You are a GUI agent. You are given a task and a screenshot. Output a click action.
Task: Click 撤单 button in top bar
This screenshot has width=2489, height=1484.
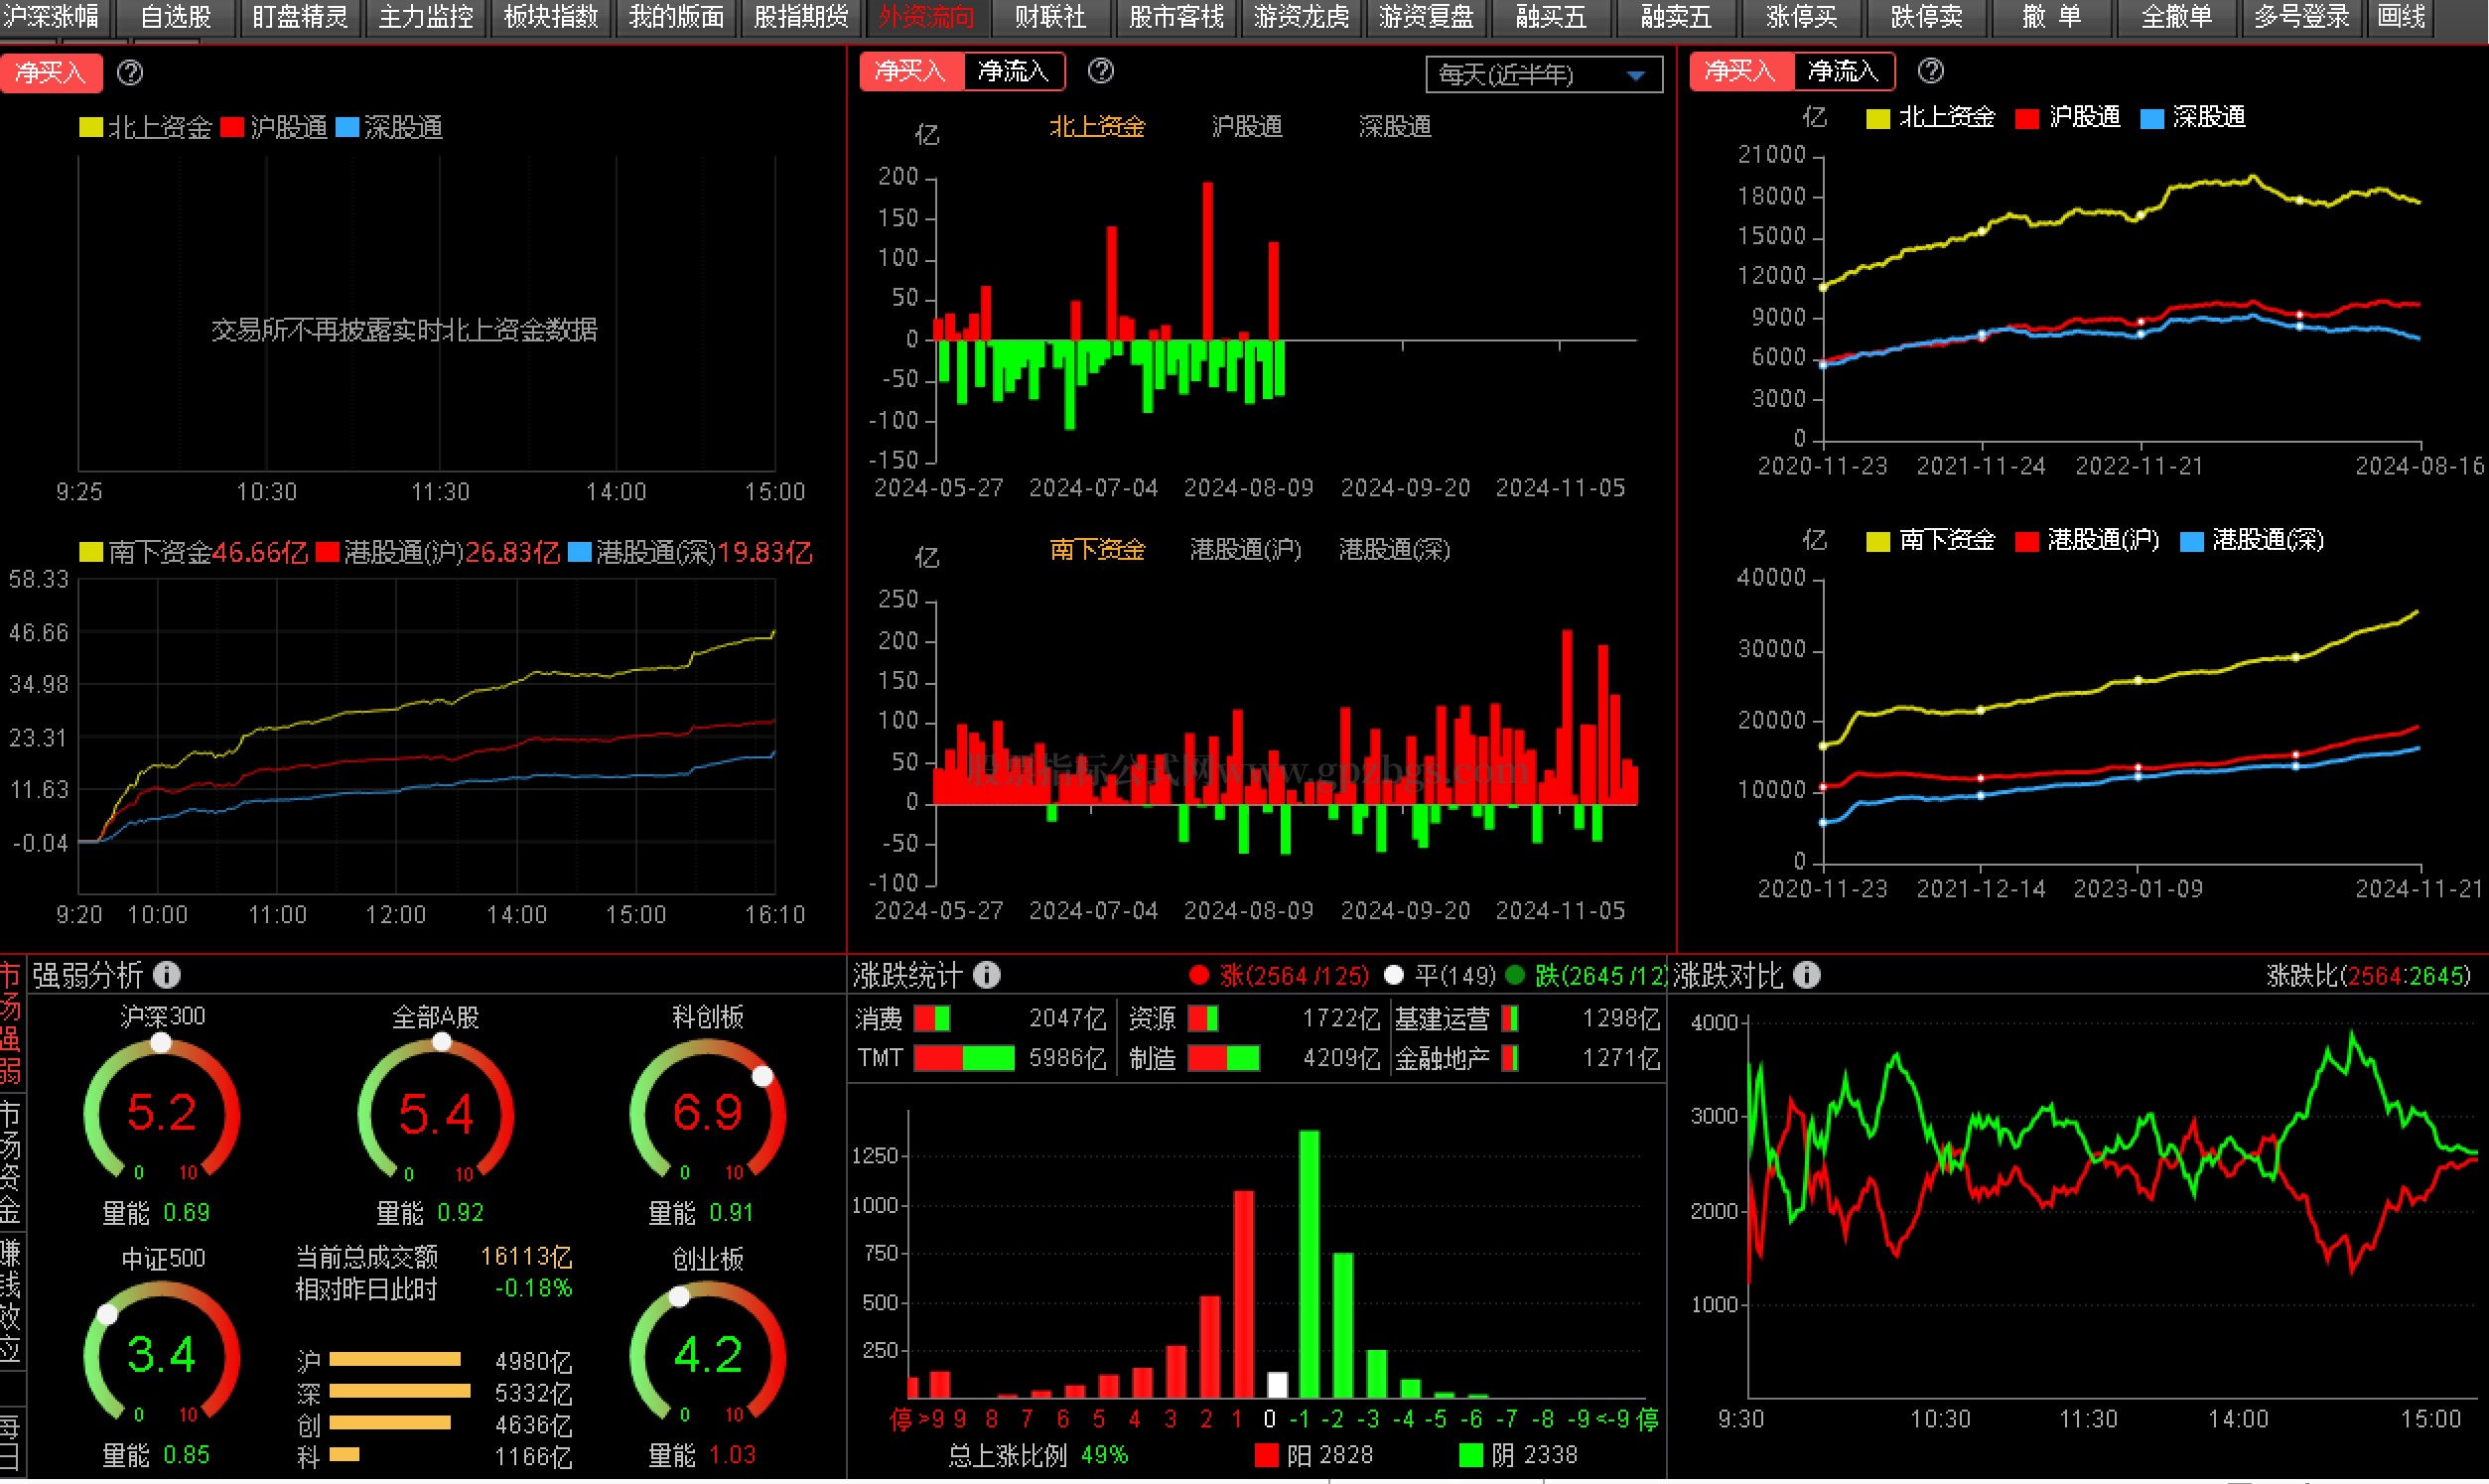pos(2052,17)
